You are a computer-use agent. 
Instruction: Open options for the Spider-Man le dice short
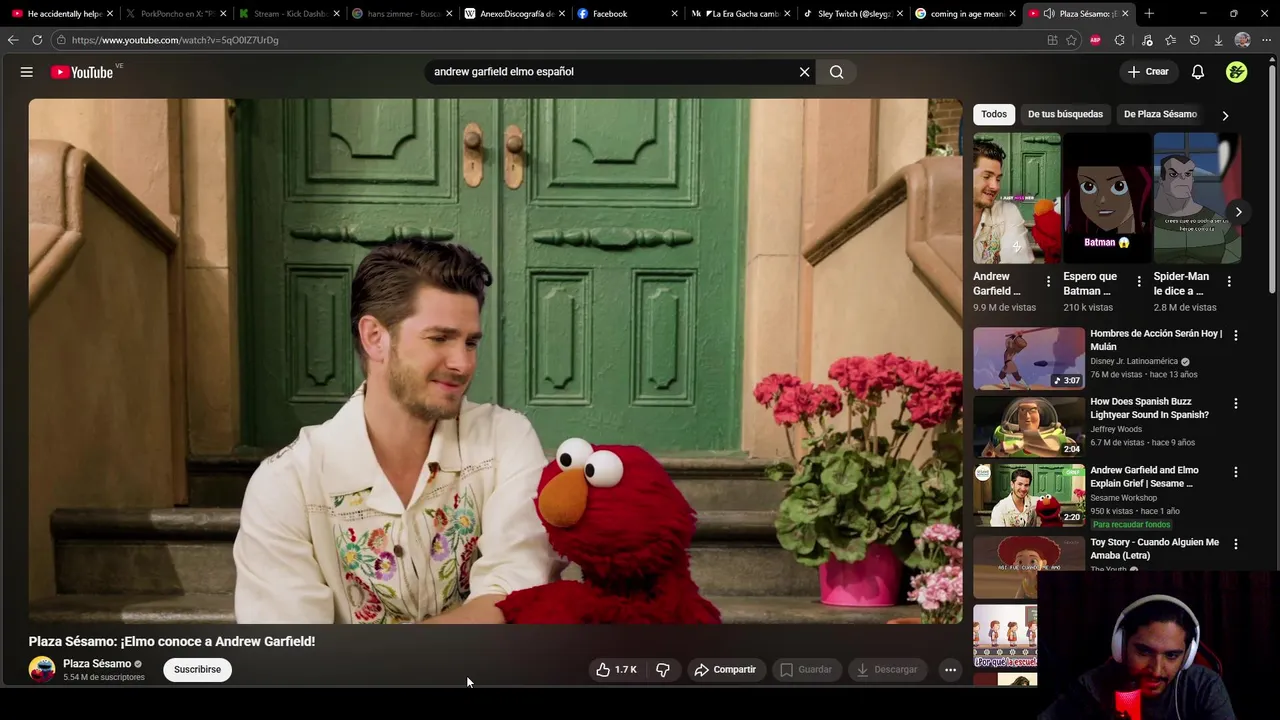(1229, 282)
